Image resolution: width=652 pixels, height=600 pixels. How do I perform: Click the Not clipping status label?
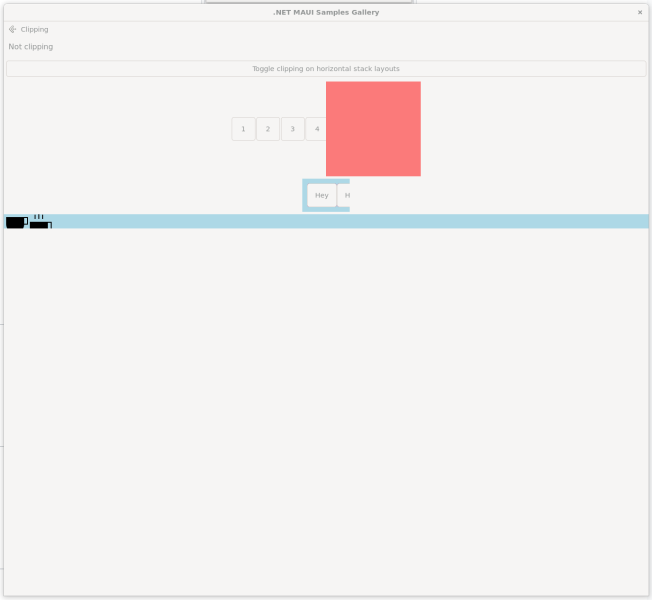pyautogui.click(x=31, y=47)
